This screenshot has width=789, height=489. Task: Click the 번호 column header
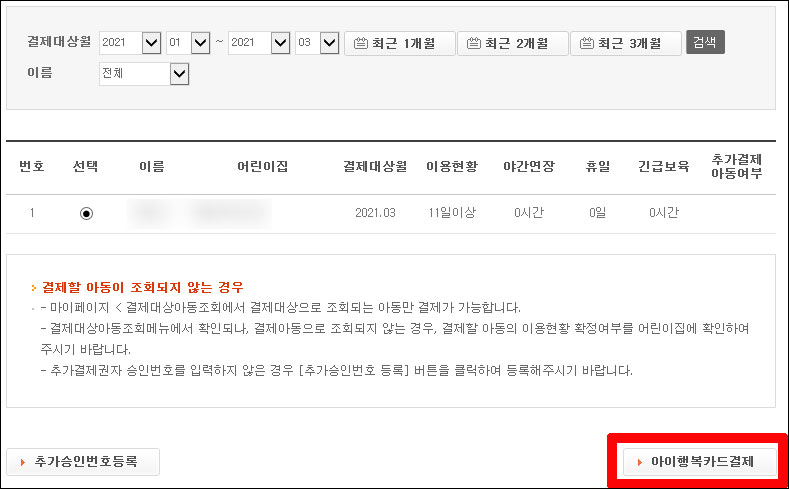[x=32, y=167]
